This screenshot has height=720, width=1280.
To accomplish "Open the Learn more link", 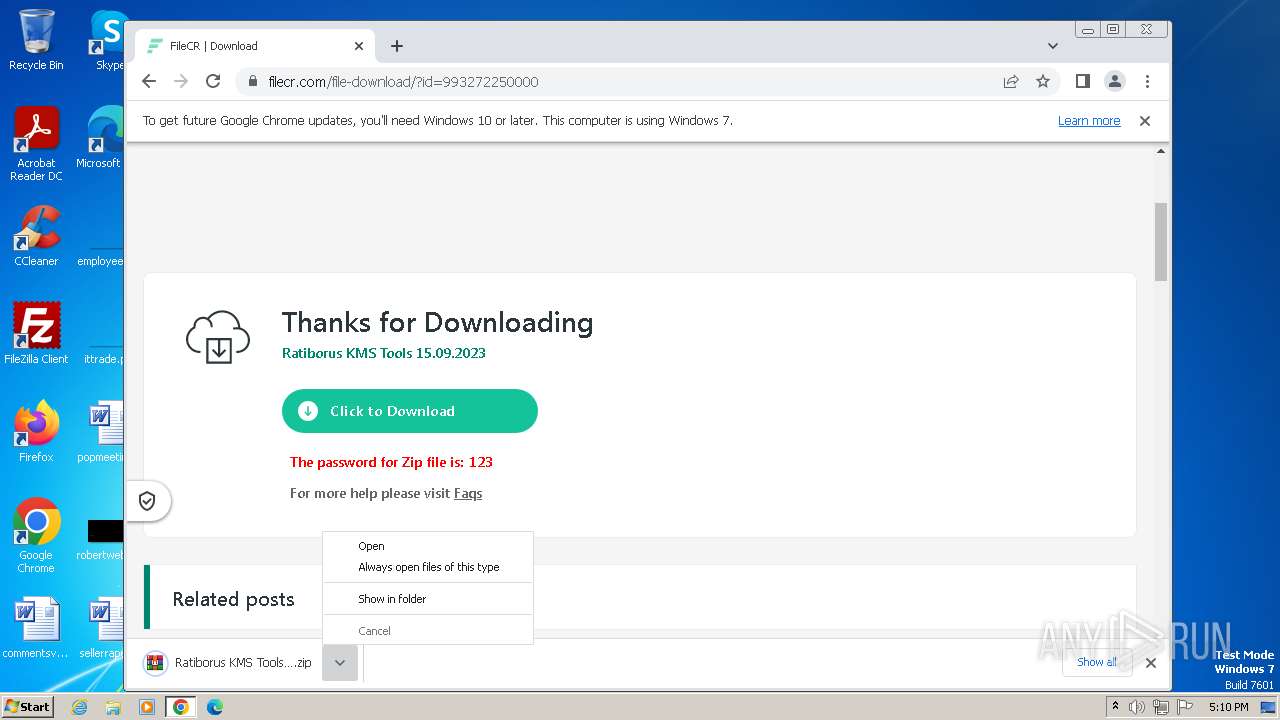I will [1089, 121].
